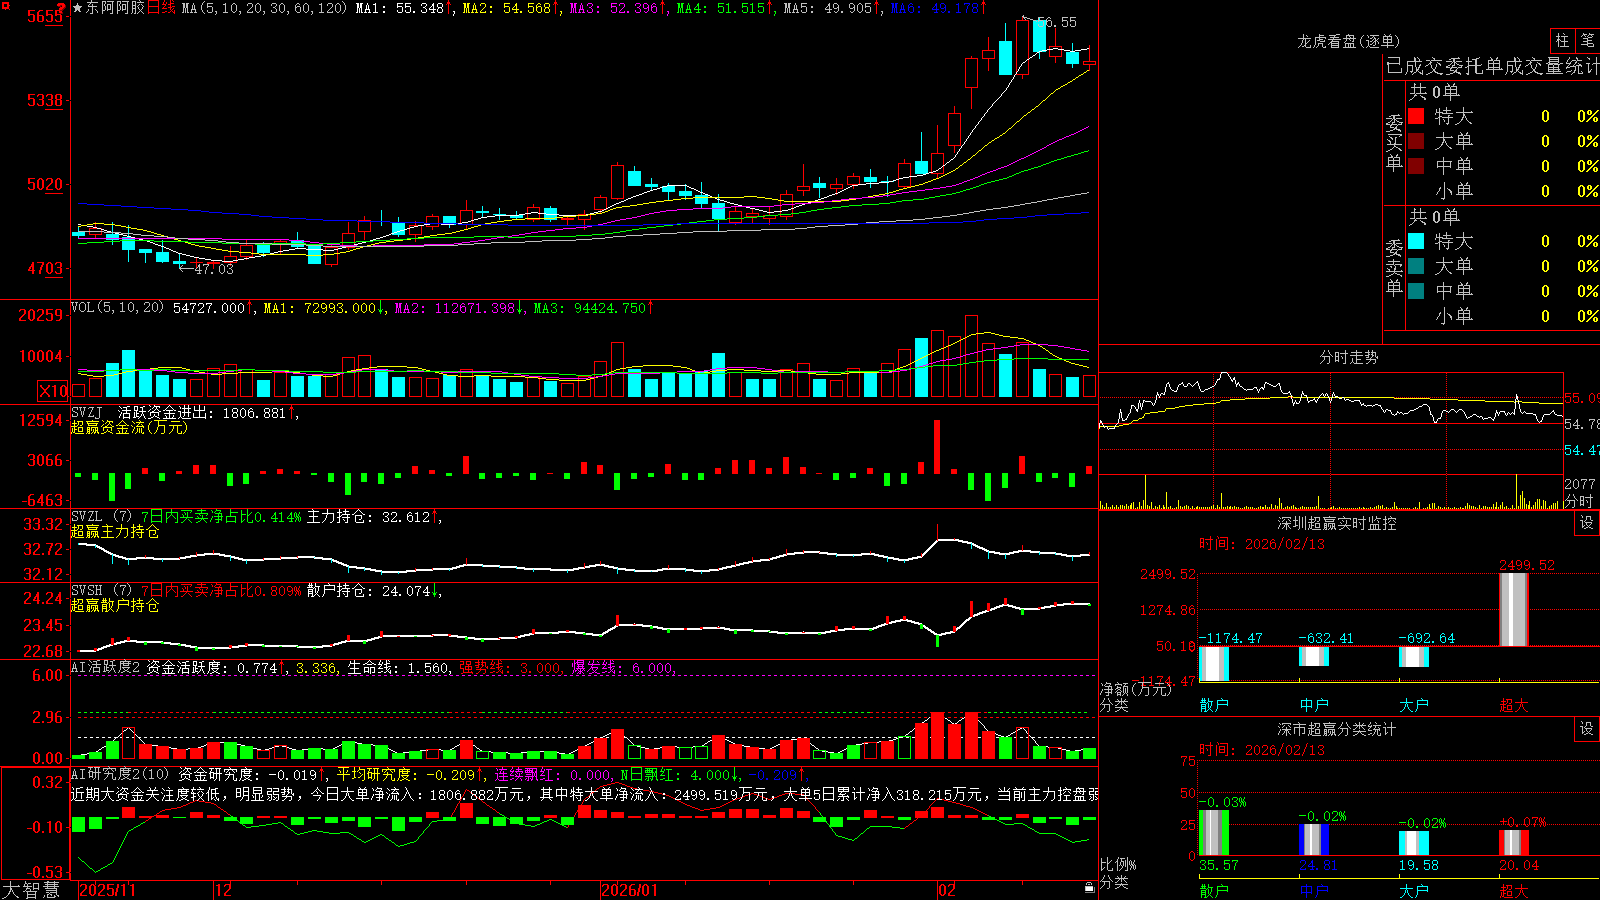Viewport: 1600px width, 900px height.
Task: Click the 时间: 2026/02/13 label in 实时监控
Action: click(1261, 544)
